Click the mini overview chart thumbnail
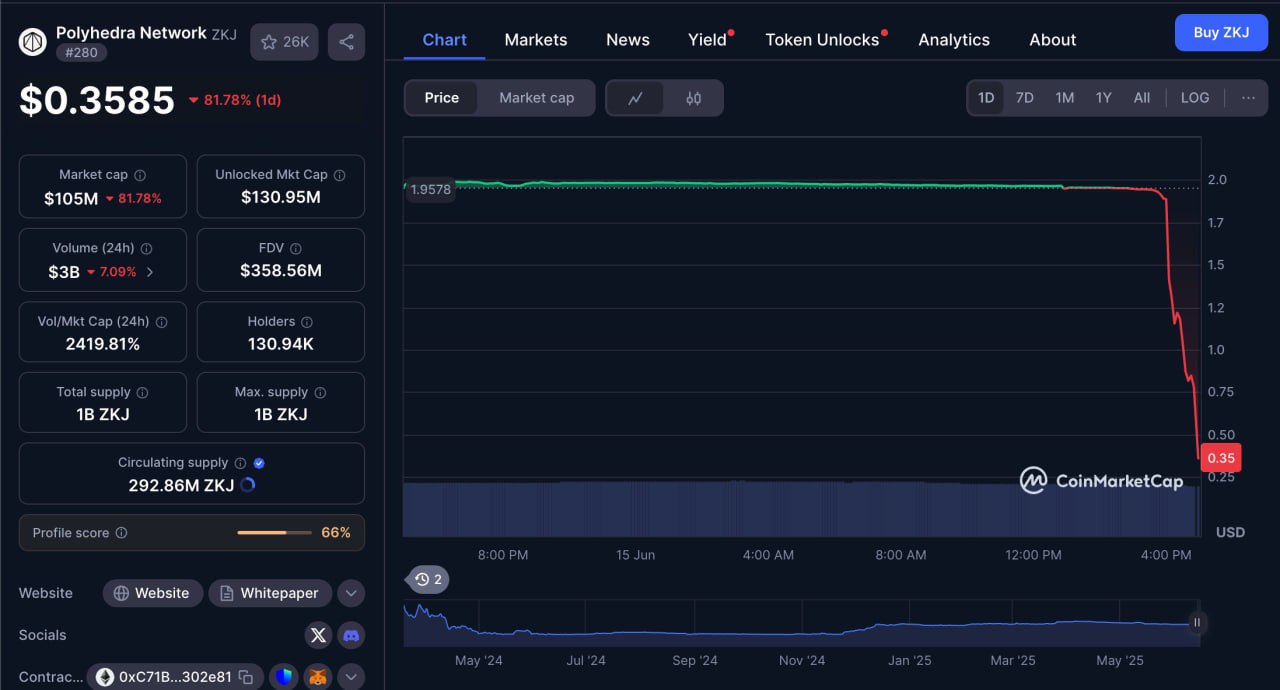Screen dimensions: 1280x690 click(x=800, y=623)
